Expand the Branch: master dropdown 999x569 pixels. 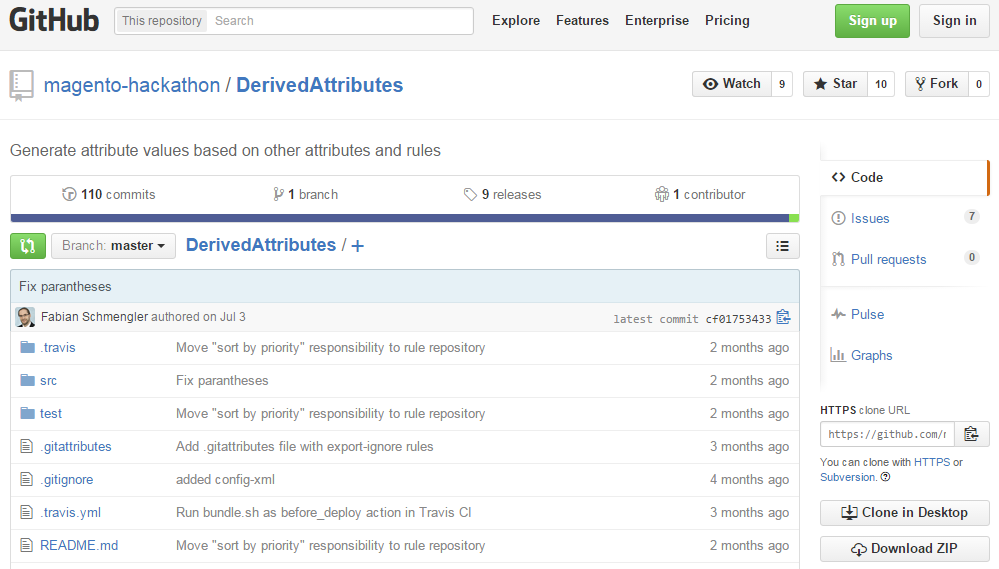(x=113, y=246)
